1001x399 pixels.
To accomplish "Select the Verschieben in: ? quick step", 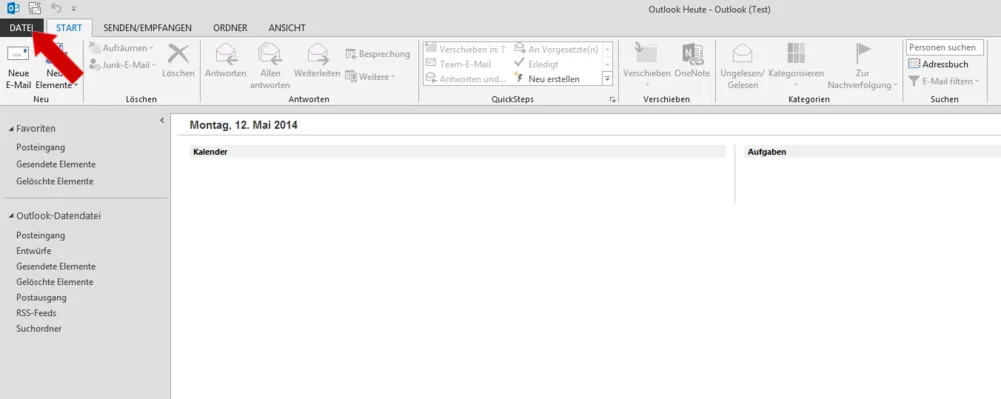I will click(465, 49).
